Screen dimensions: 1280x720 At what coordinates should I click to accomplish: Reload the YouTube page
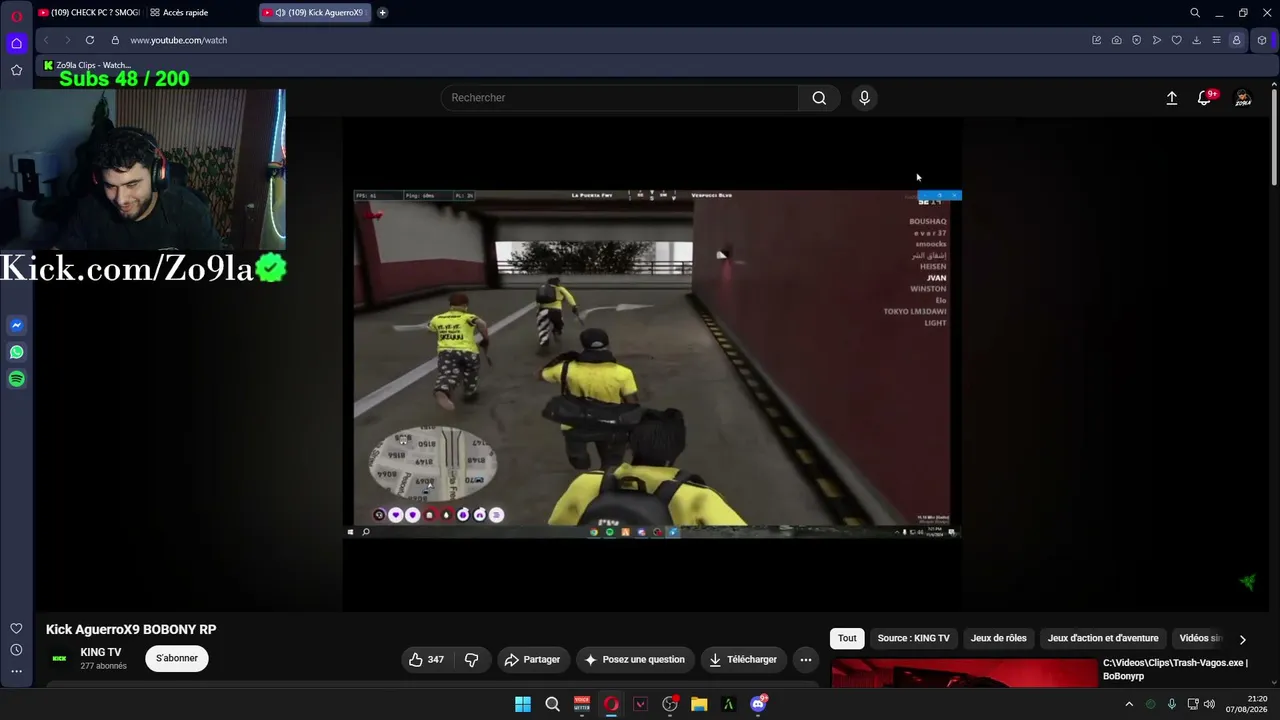click(x=90, y=40)
